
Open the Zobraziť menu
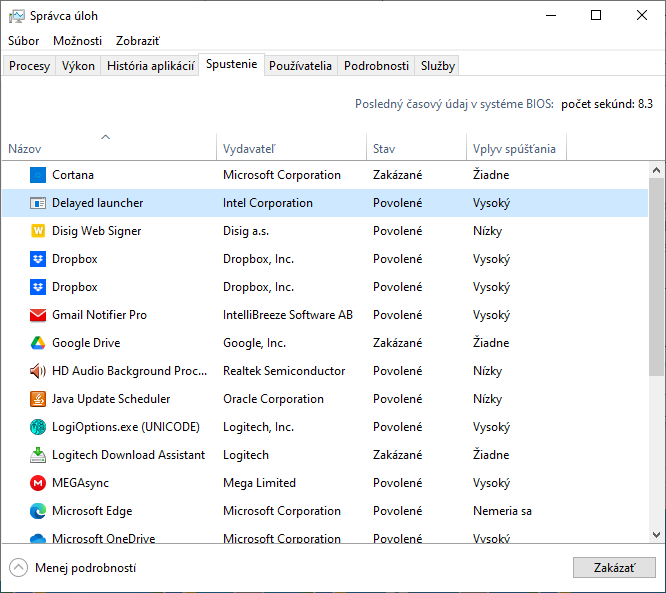[x=138, y=41]
